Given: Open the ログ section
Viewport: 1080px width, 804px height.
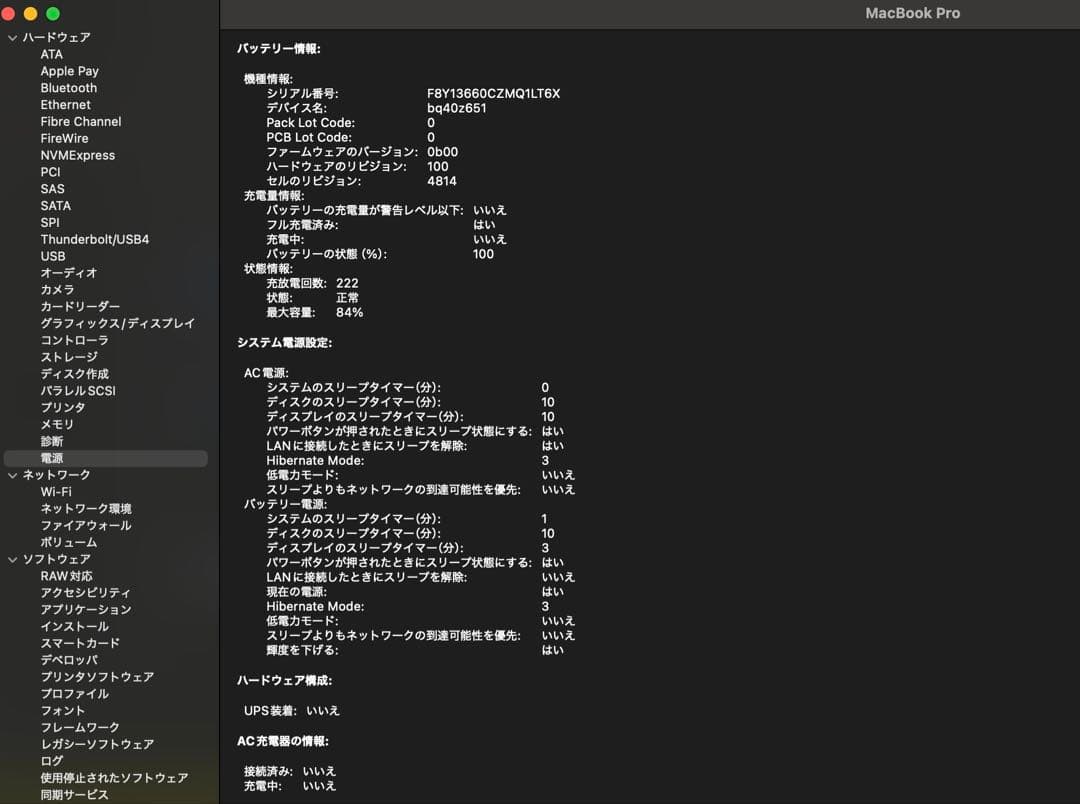Looking at the screenshot, I should click(x=49, y=760).
